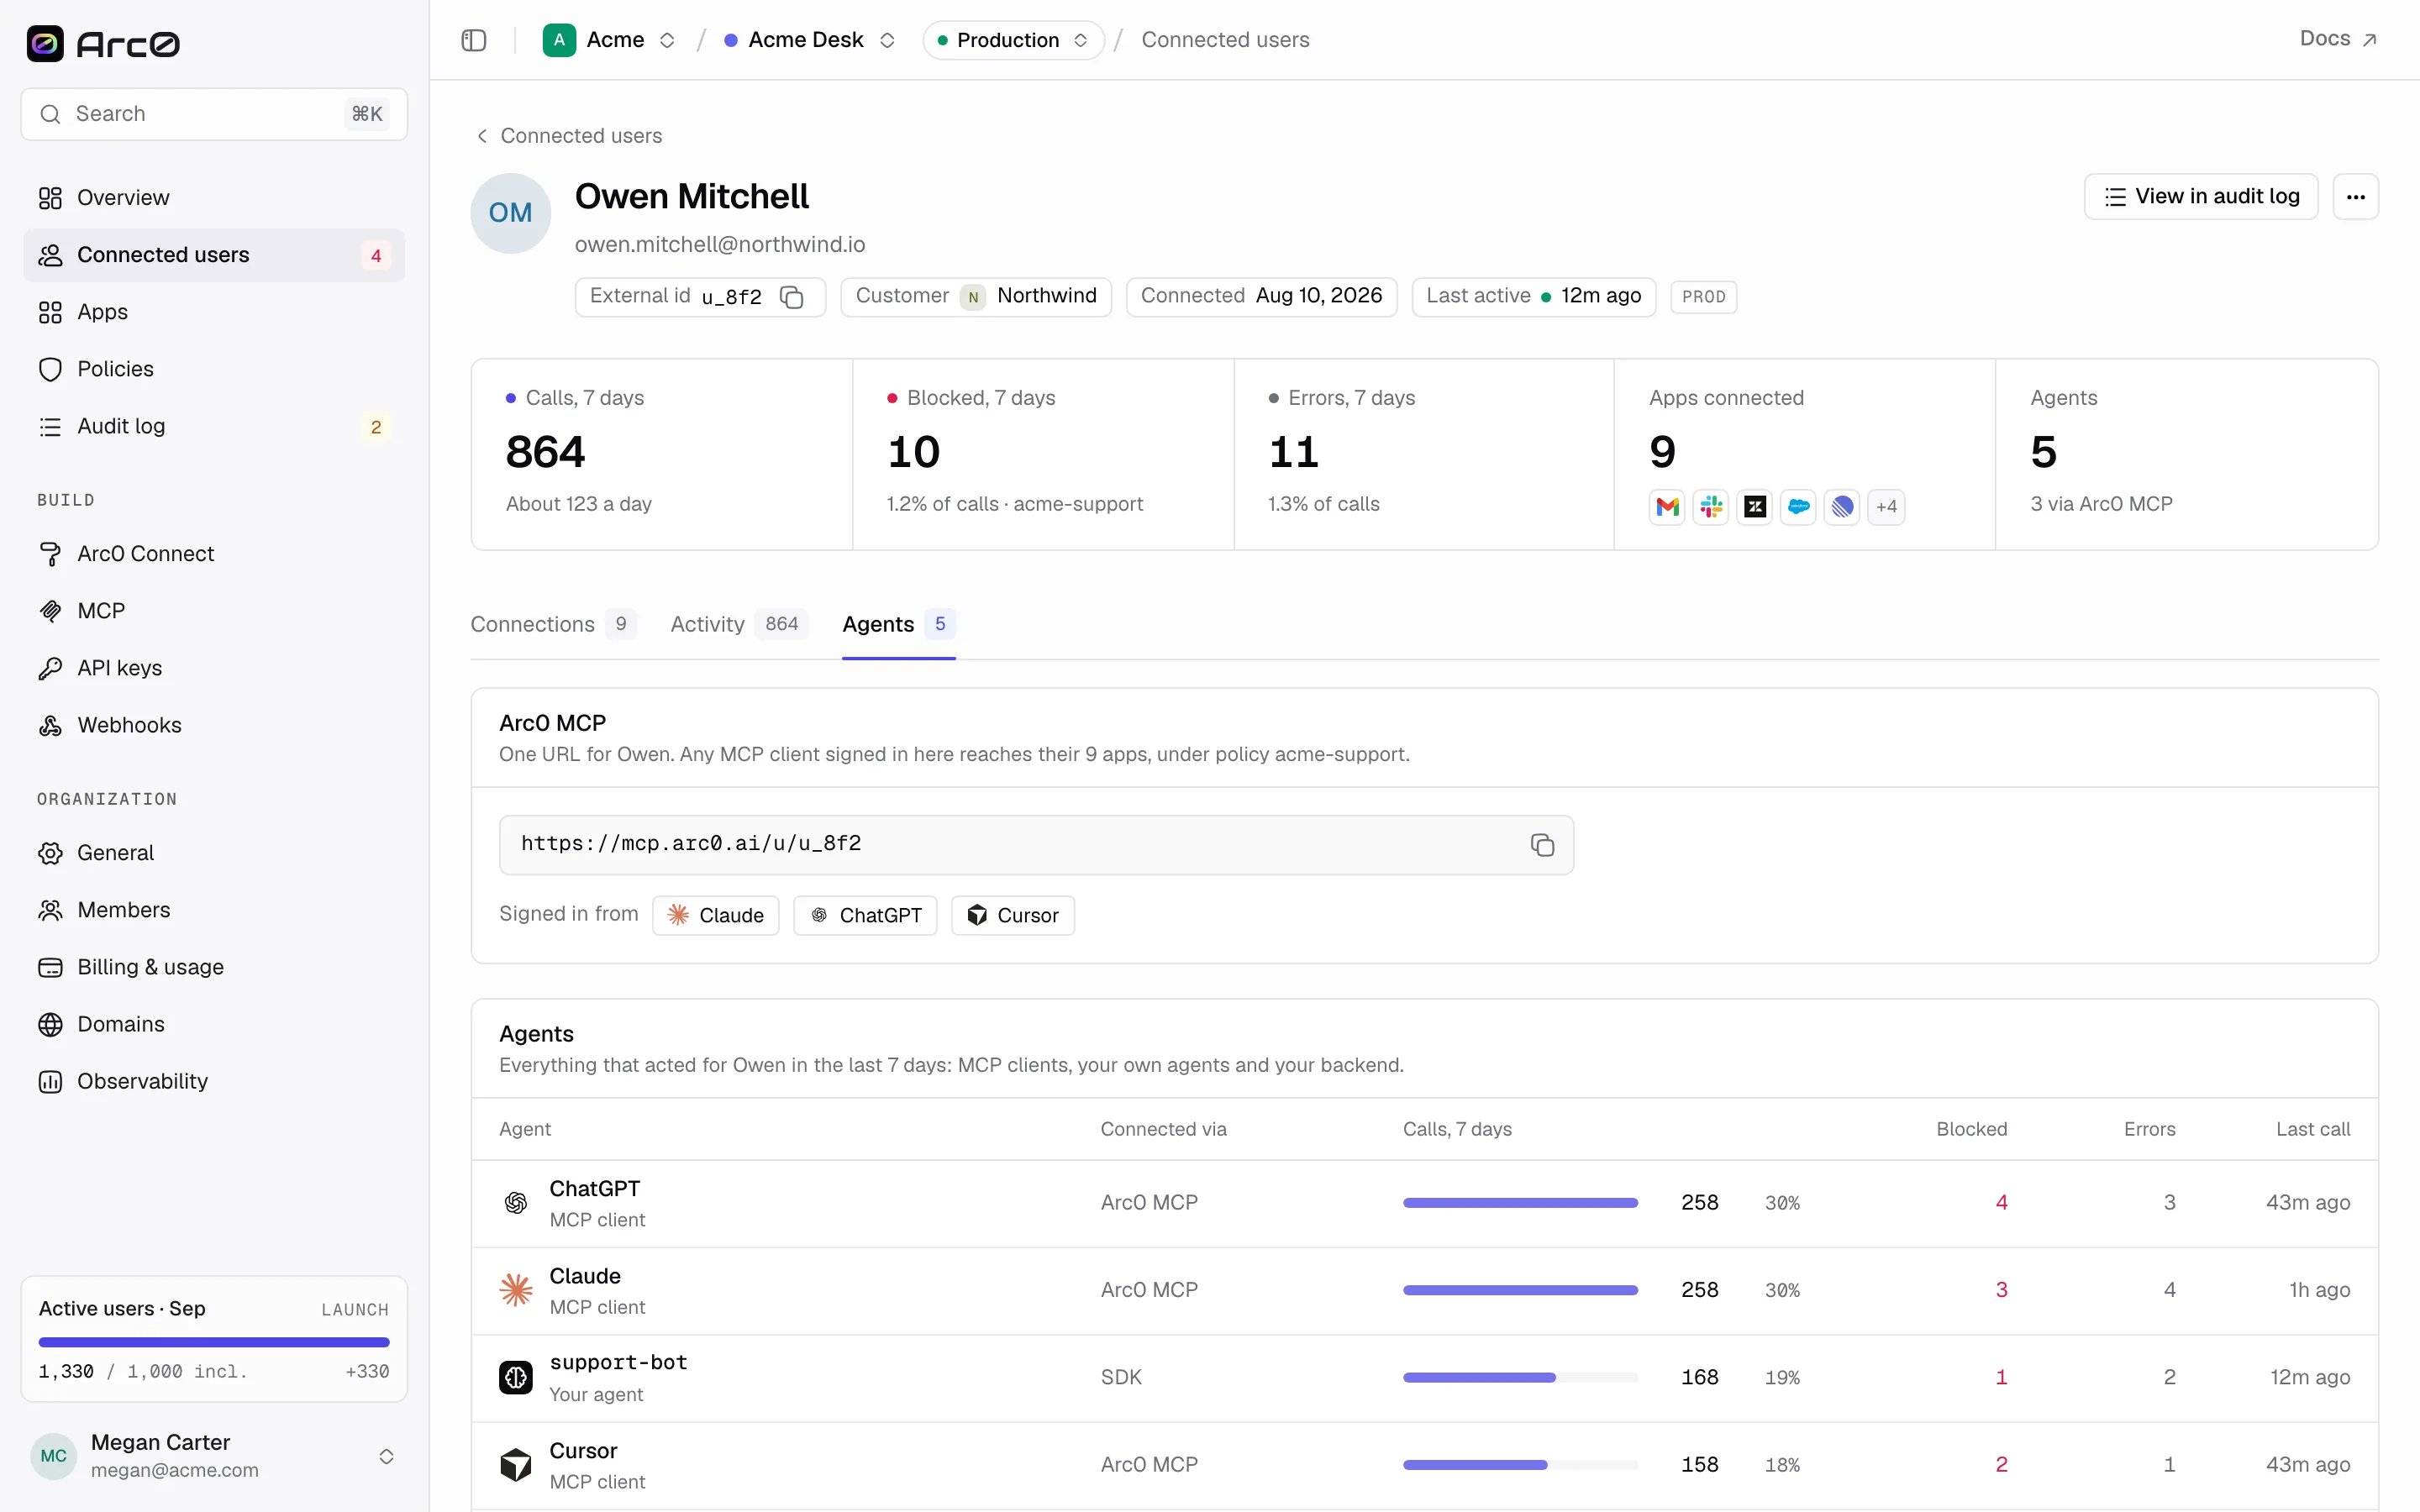This screenshot has width=2420, height=1512.
Task: Click the Northwind customer badge icon
Action: (973, 297)
